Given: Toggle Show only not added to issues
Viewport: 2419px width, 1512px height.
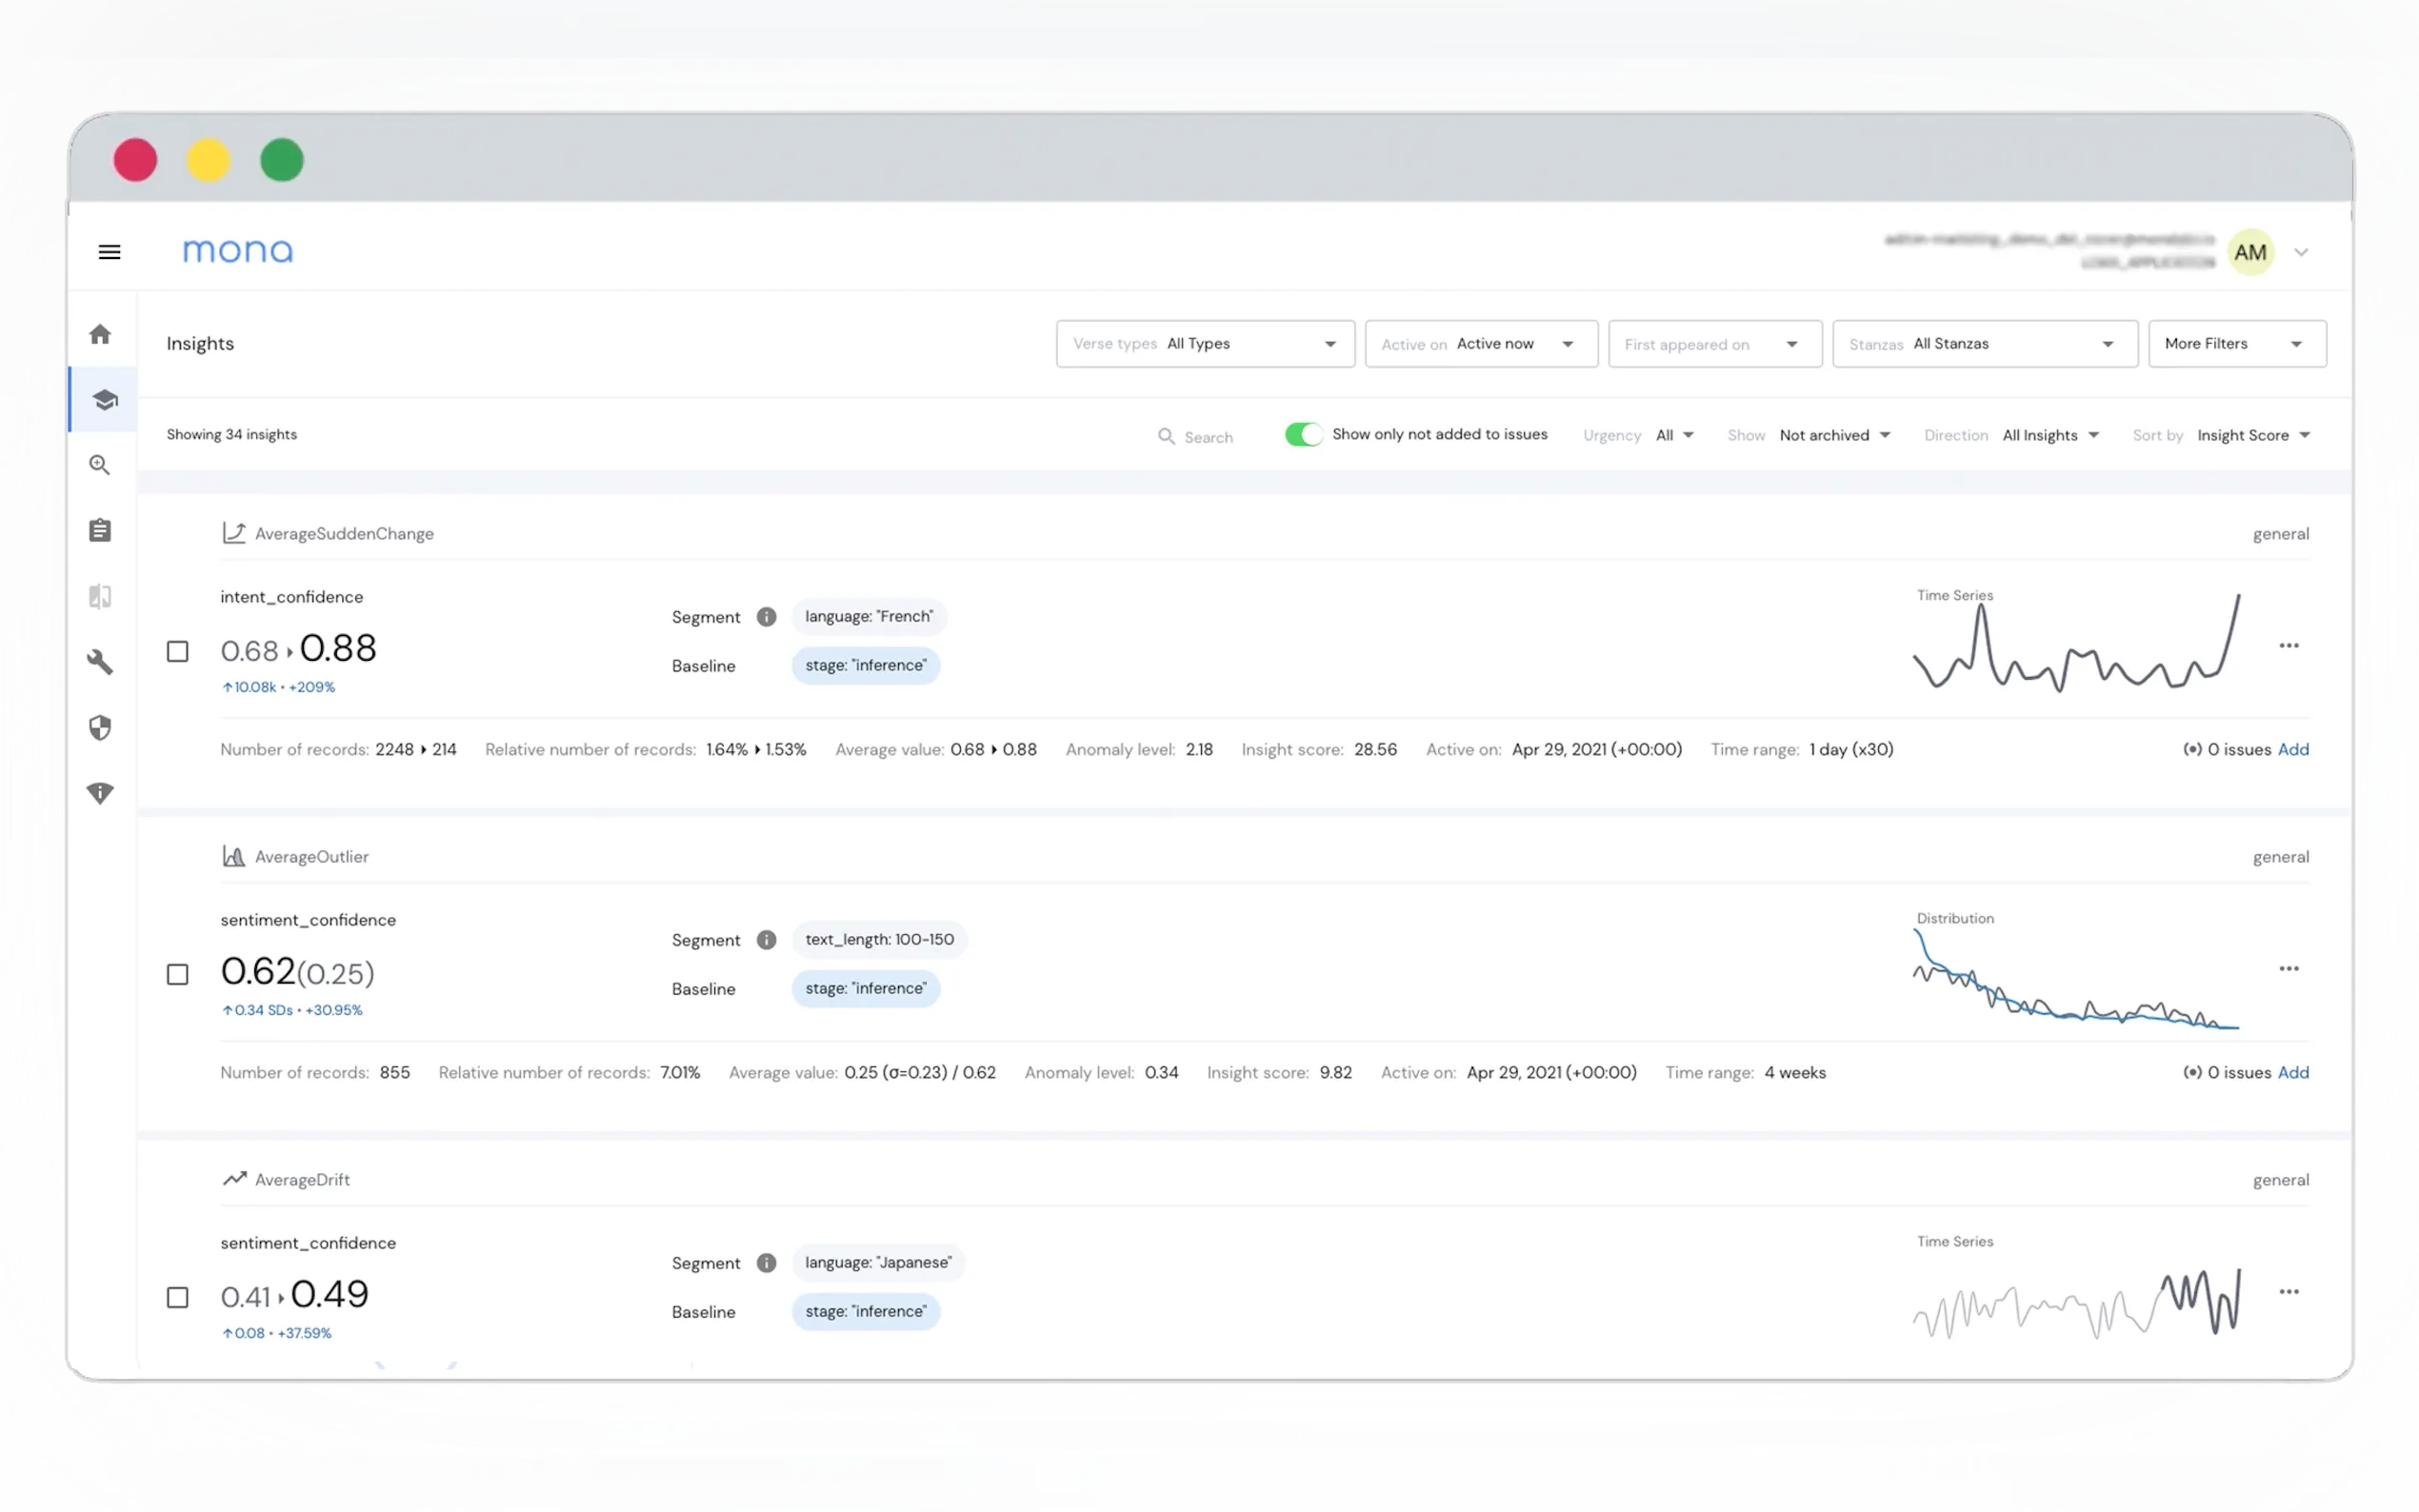Looking at the screenshot, I should [1303, 434].
